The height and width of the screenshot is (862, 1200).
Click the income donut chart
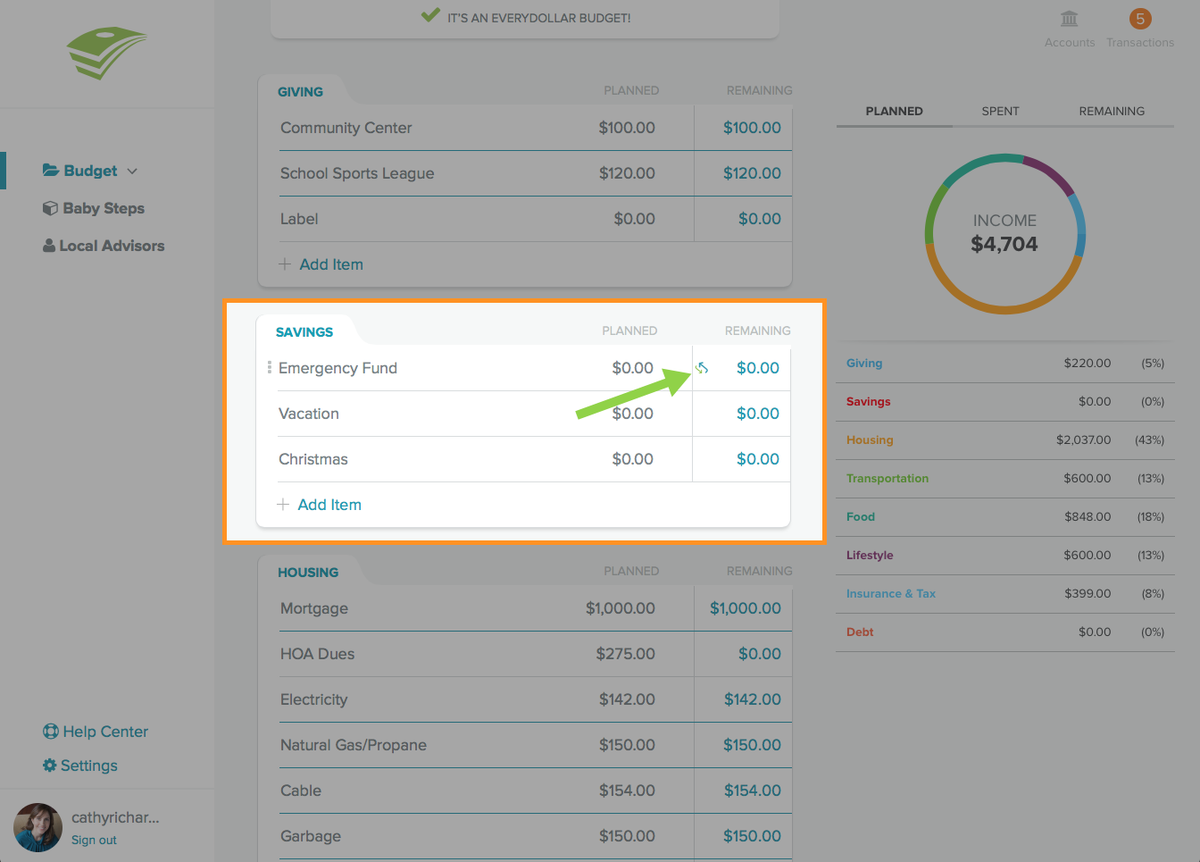click(1005, 233)
